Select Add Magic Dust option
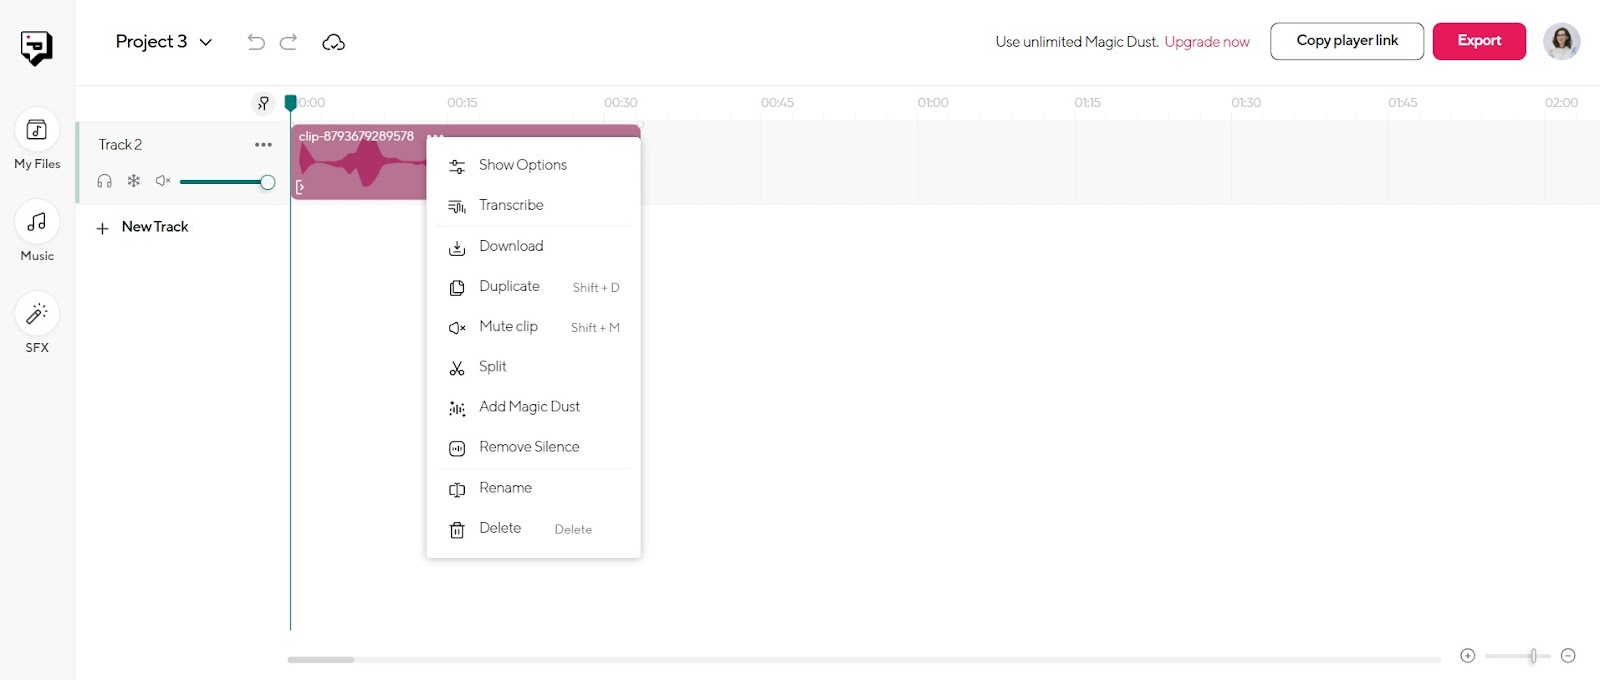This screenshot has width=1600, height=680. [x=533, y=407]
